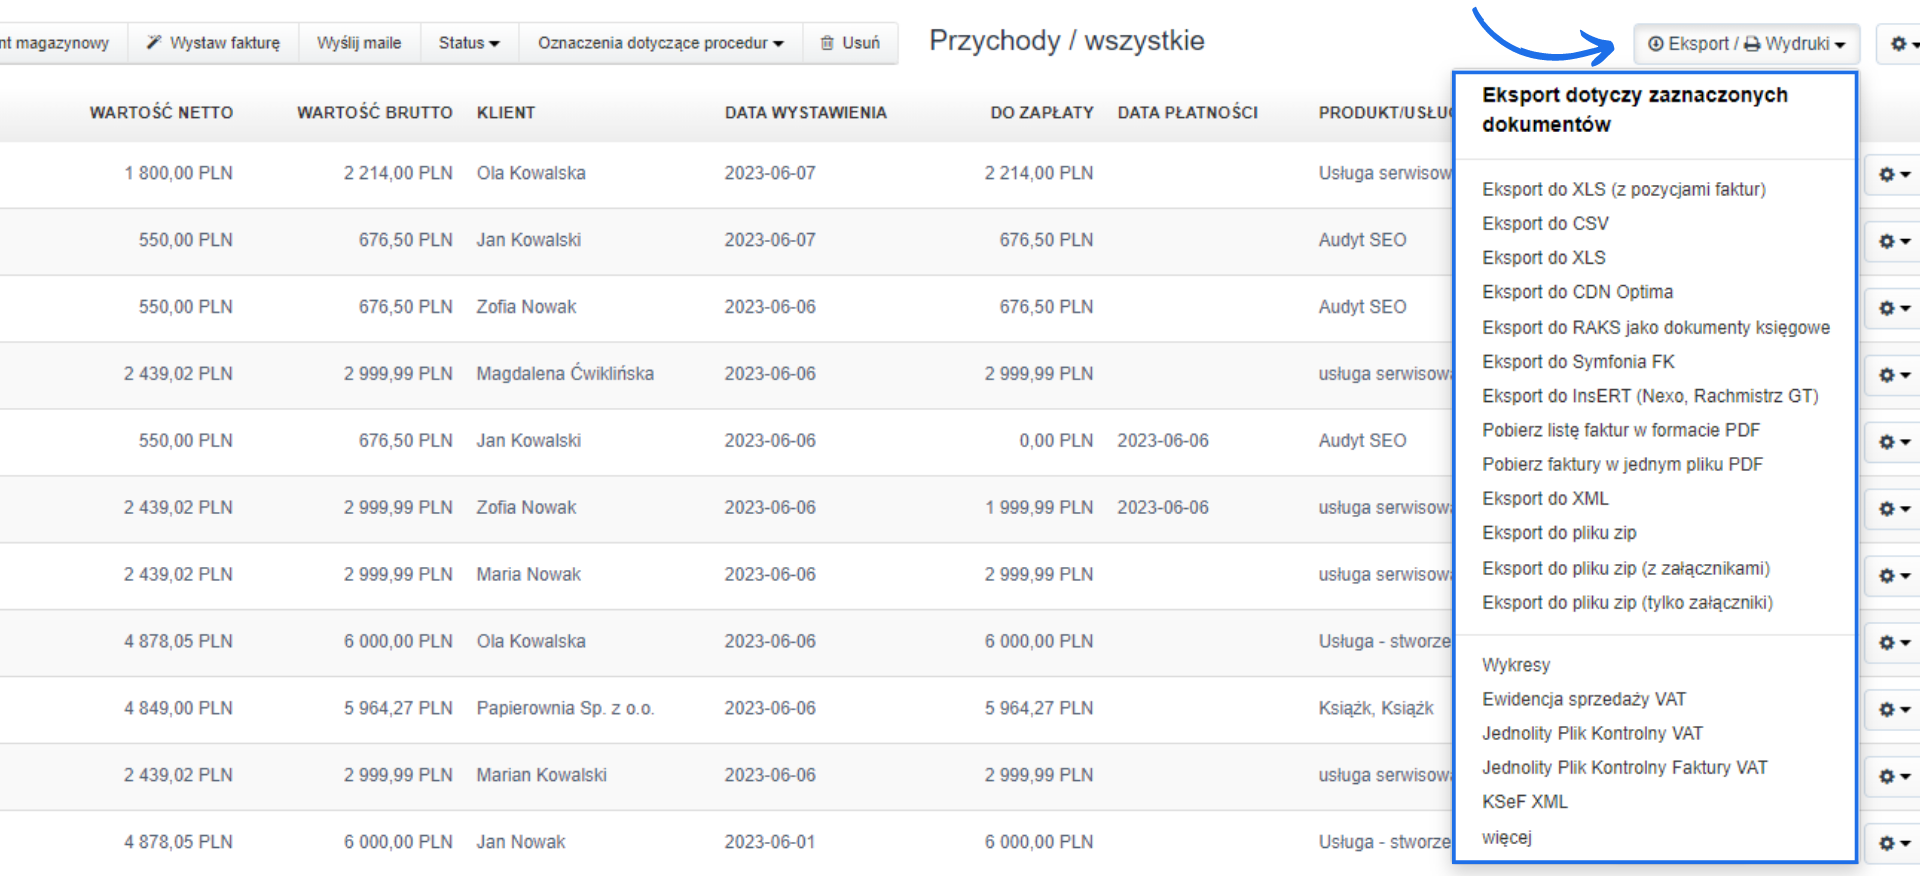Choose Eksport do pliku zip (tylko załączniki)
1920x876 pixels.
point(1627,602)
